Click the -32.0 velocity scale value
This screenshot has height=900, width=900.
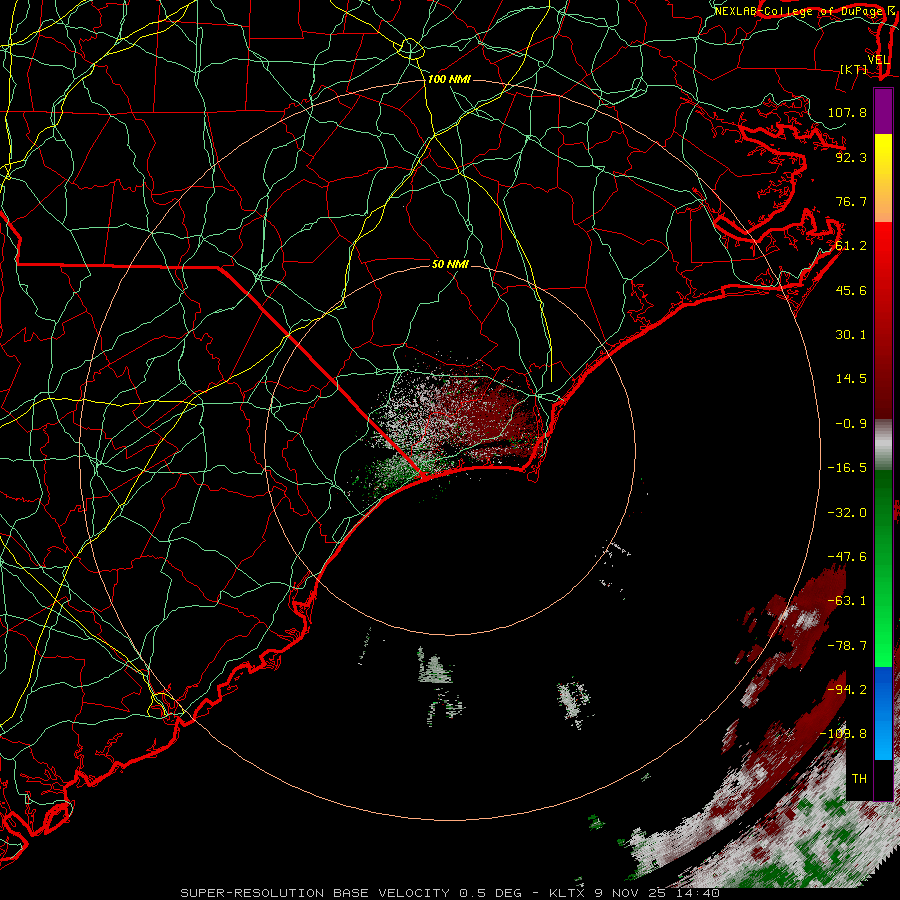[x=847, y=513]
